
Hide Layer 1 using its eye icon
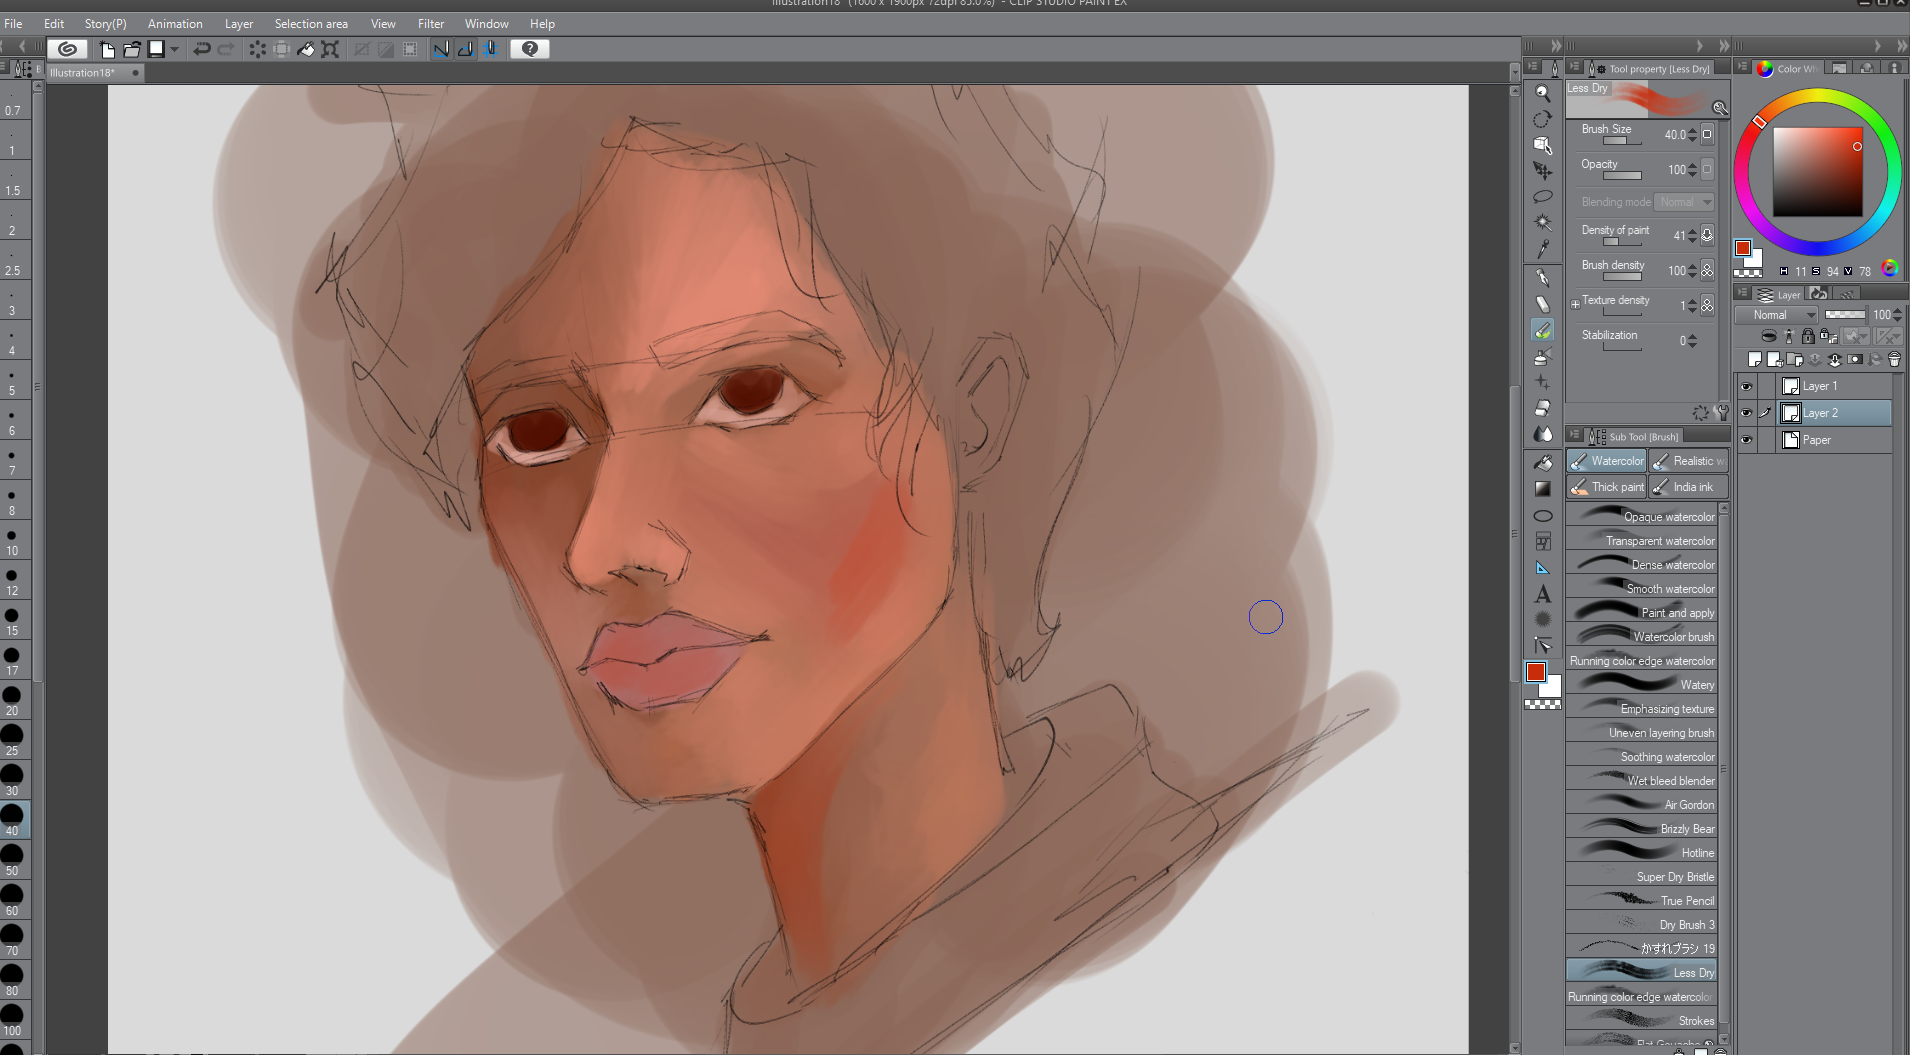[1746, 386]
